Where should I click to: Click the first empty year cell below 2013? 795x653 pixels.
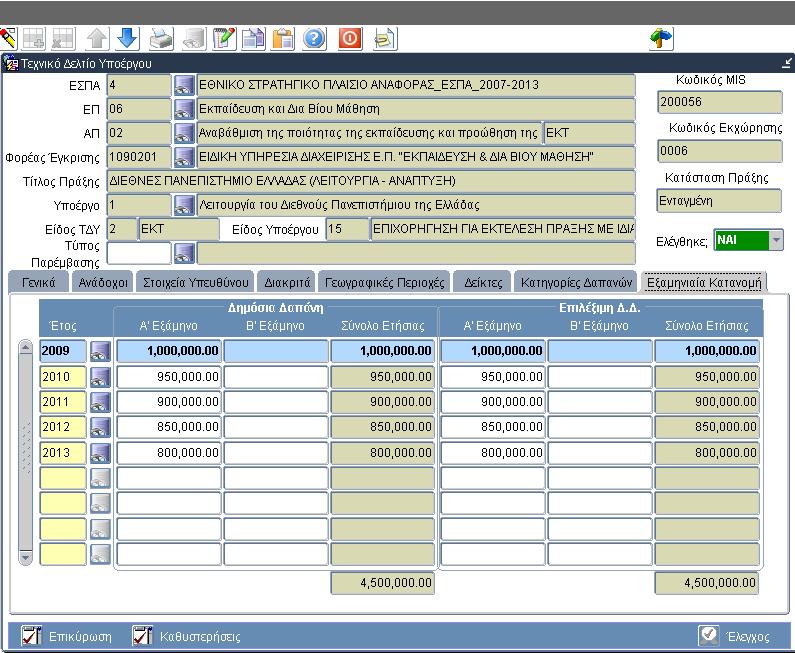tap(63, 478)
